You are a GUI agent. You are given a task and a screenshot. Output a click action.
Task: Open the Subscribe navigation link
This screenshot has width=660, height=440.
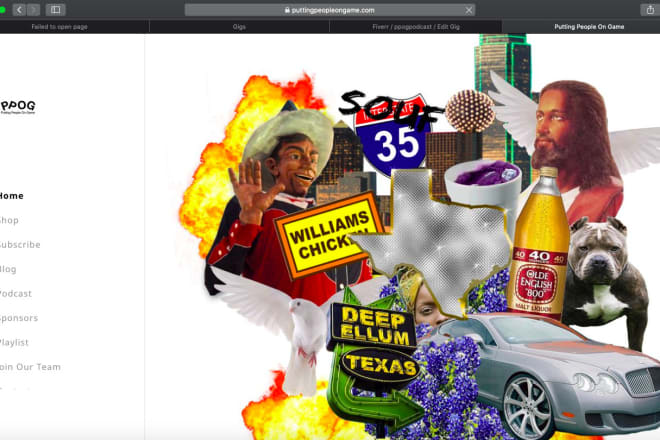tap(20, 245)
